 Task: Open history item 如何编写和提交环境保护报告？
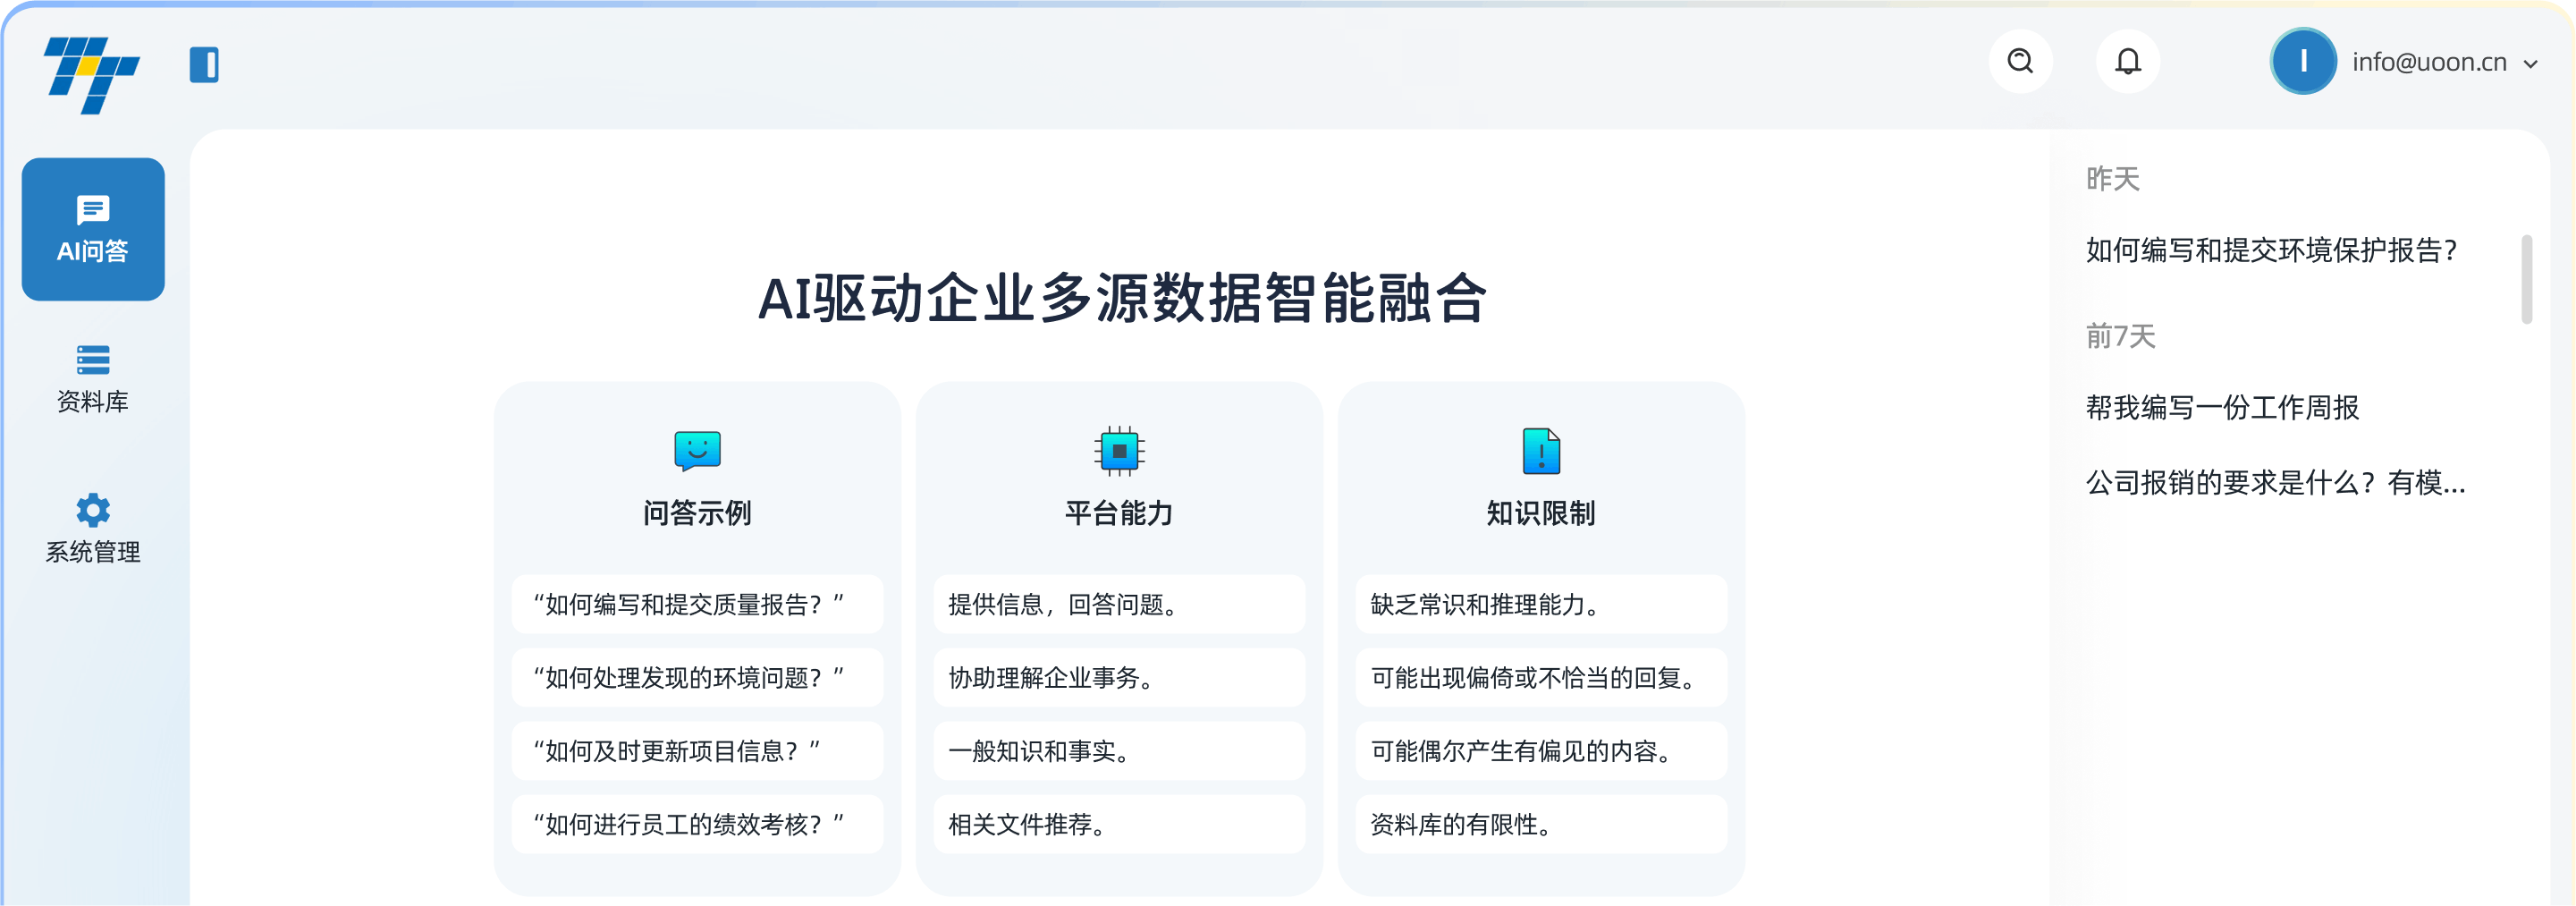click(x=2271, y=250)
